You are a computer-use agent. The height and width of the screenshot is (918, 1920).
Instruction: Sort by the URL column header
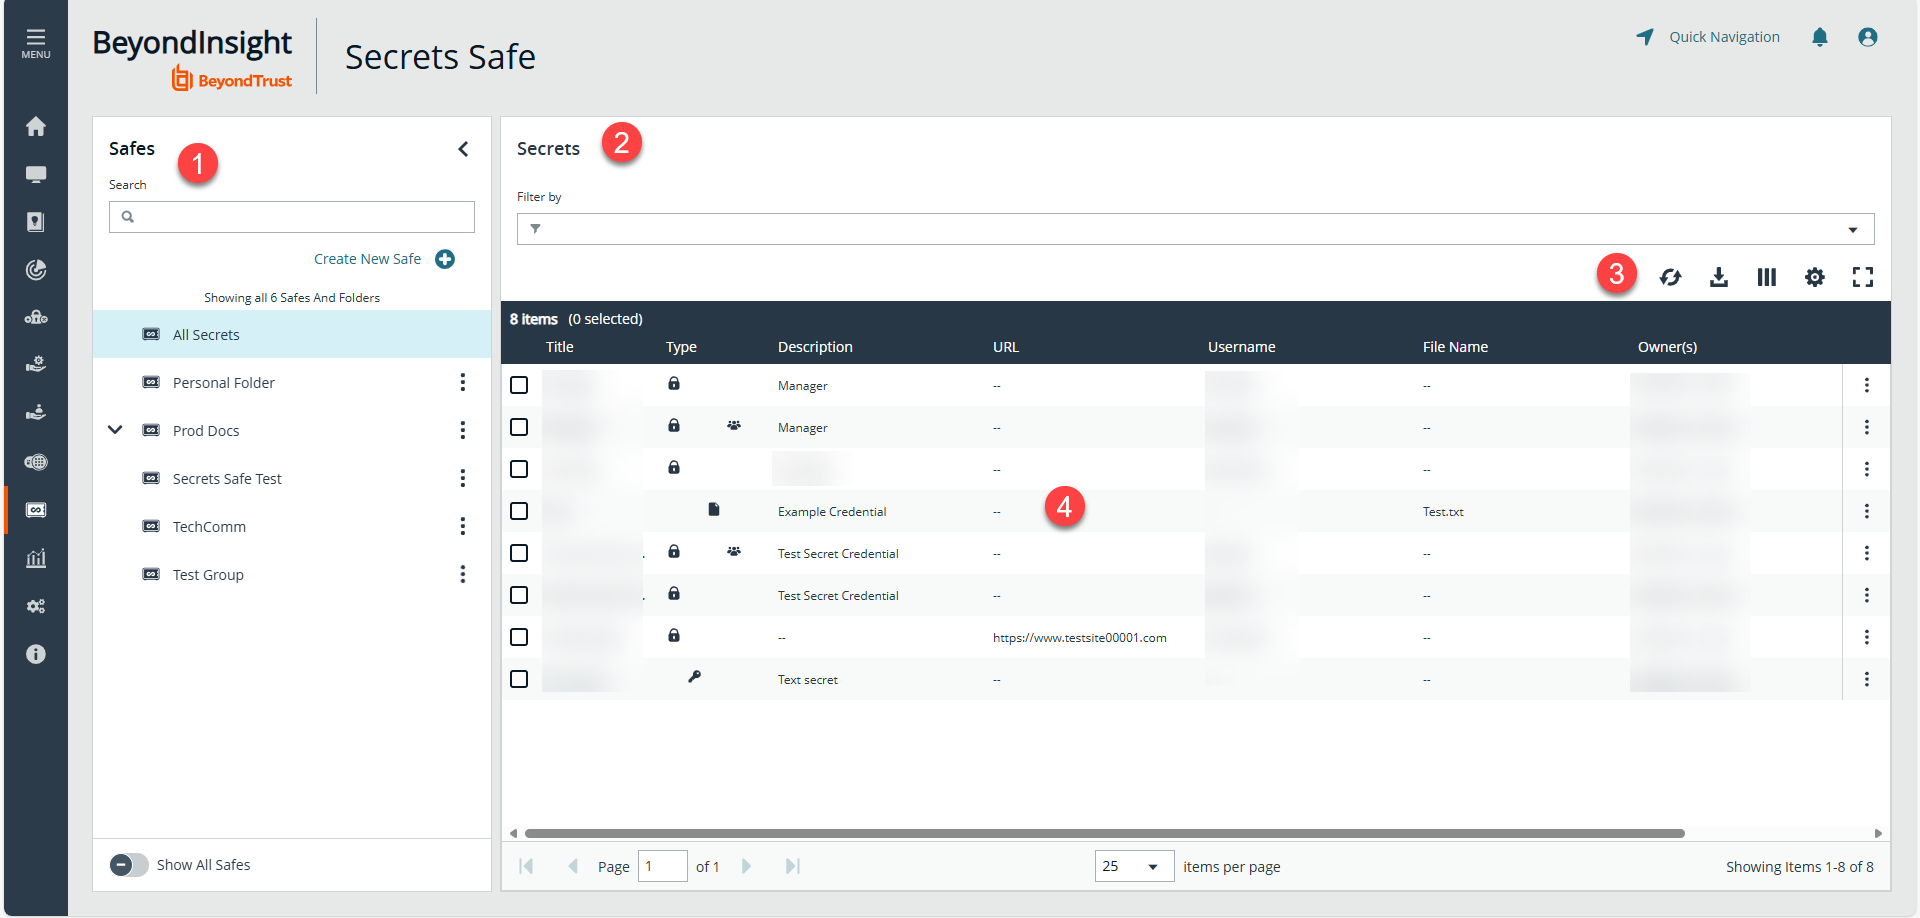click(1006, 347)
